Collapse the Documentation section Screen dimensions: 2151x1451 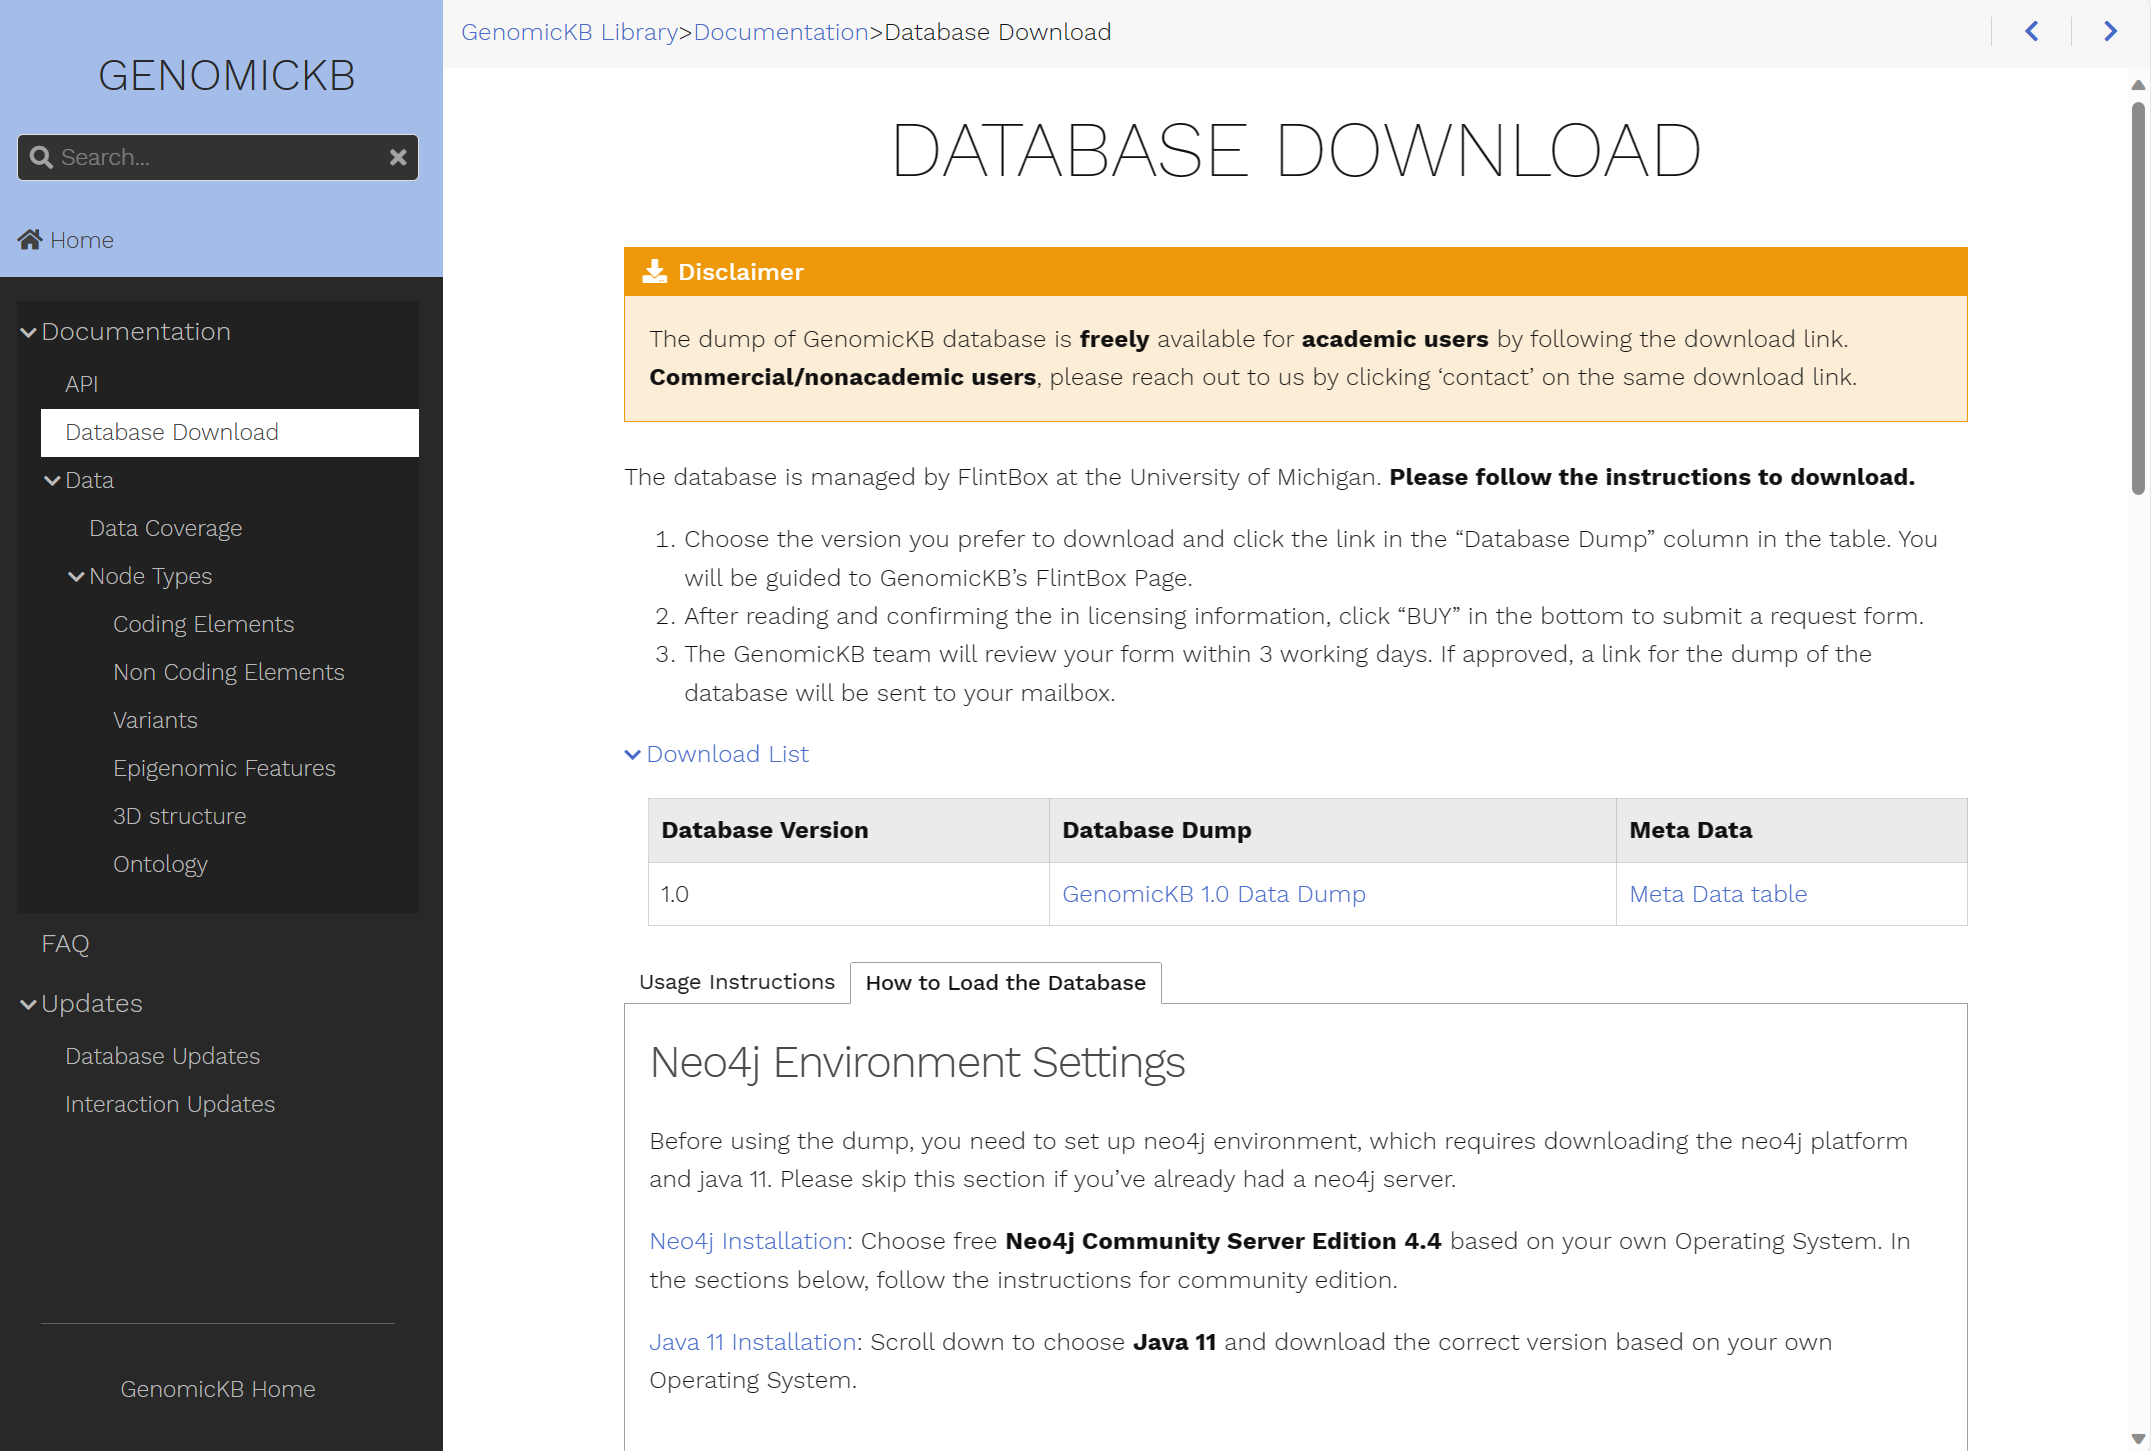coord(28,332)
